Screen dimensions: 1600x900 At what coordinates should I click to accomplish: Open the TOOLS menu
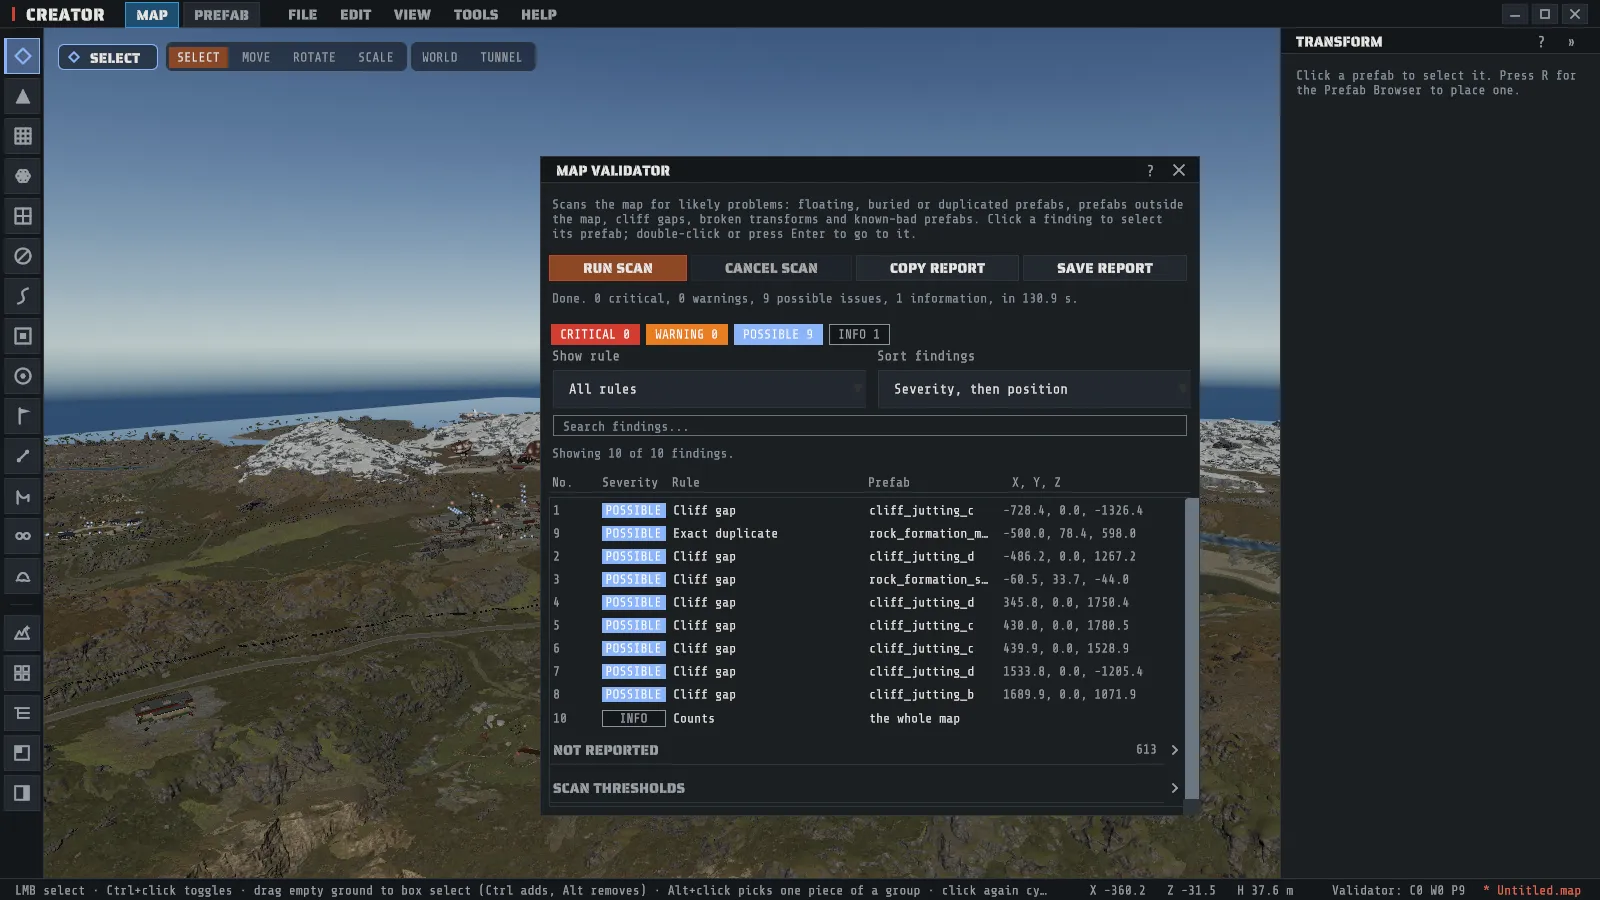(x=476, y=14)
